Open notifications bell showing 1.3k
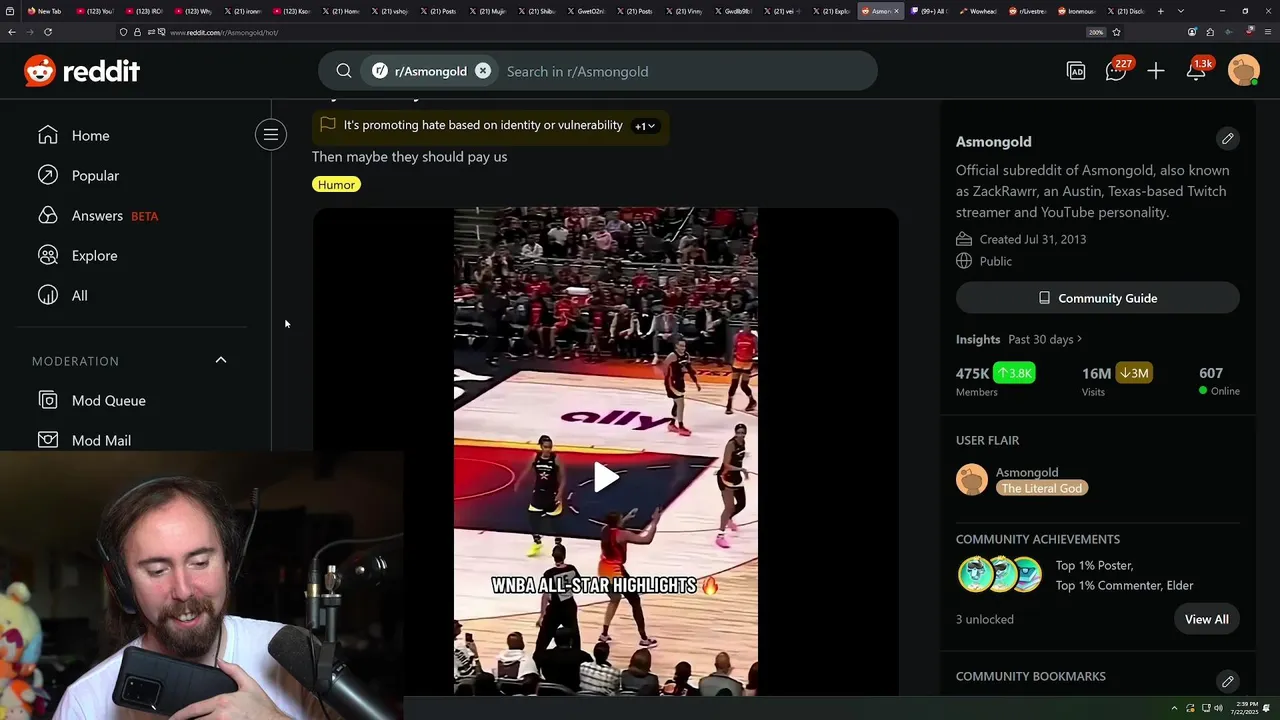The height and width of the screenshot is (720, 1280). [1197, 71]
